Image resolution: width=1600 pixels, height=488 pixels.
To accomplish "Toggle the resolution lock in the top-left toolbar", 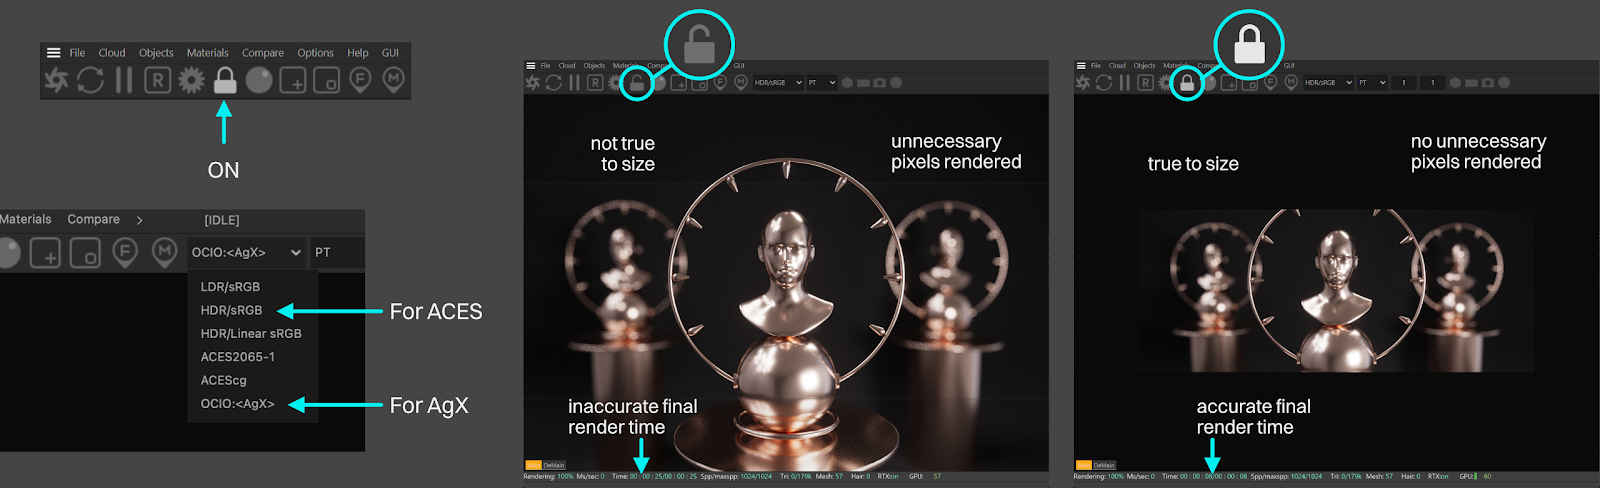I will (x=225, y=80).
